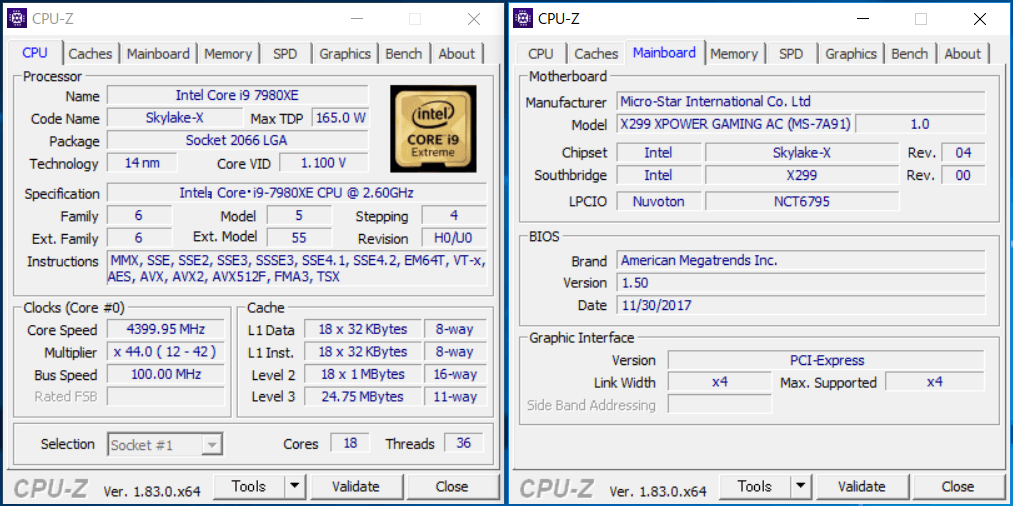Click Close button in right CPU-Z window
This screenshot has height=506, width=1013.
[x=957, y=486]
